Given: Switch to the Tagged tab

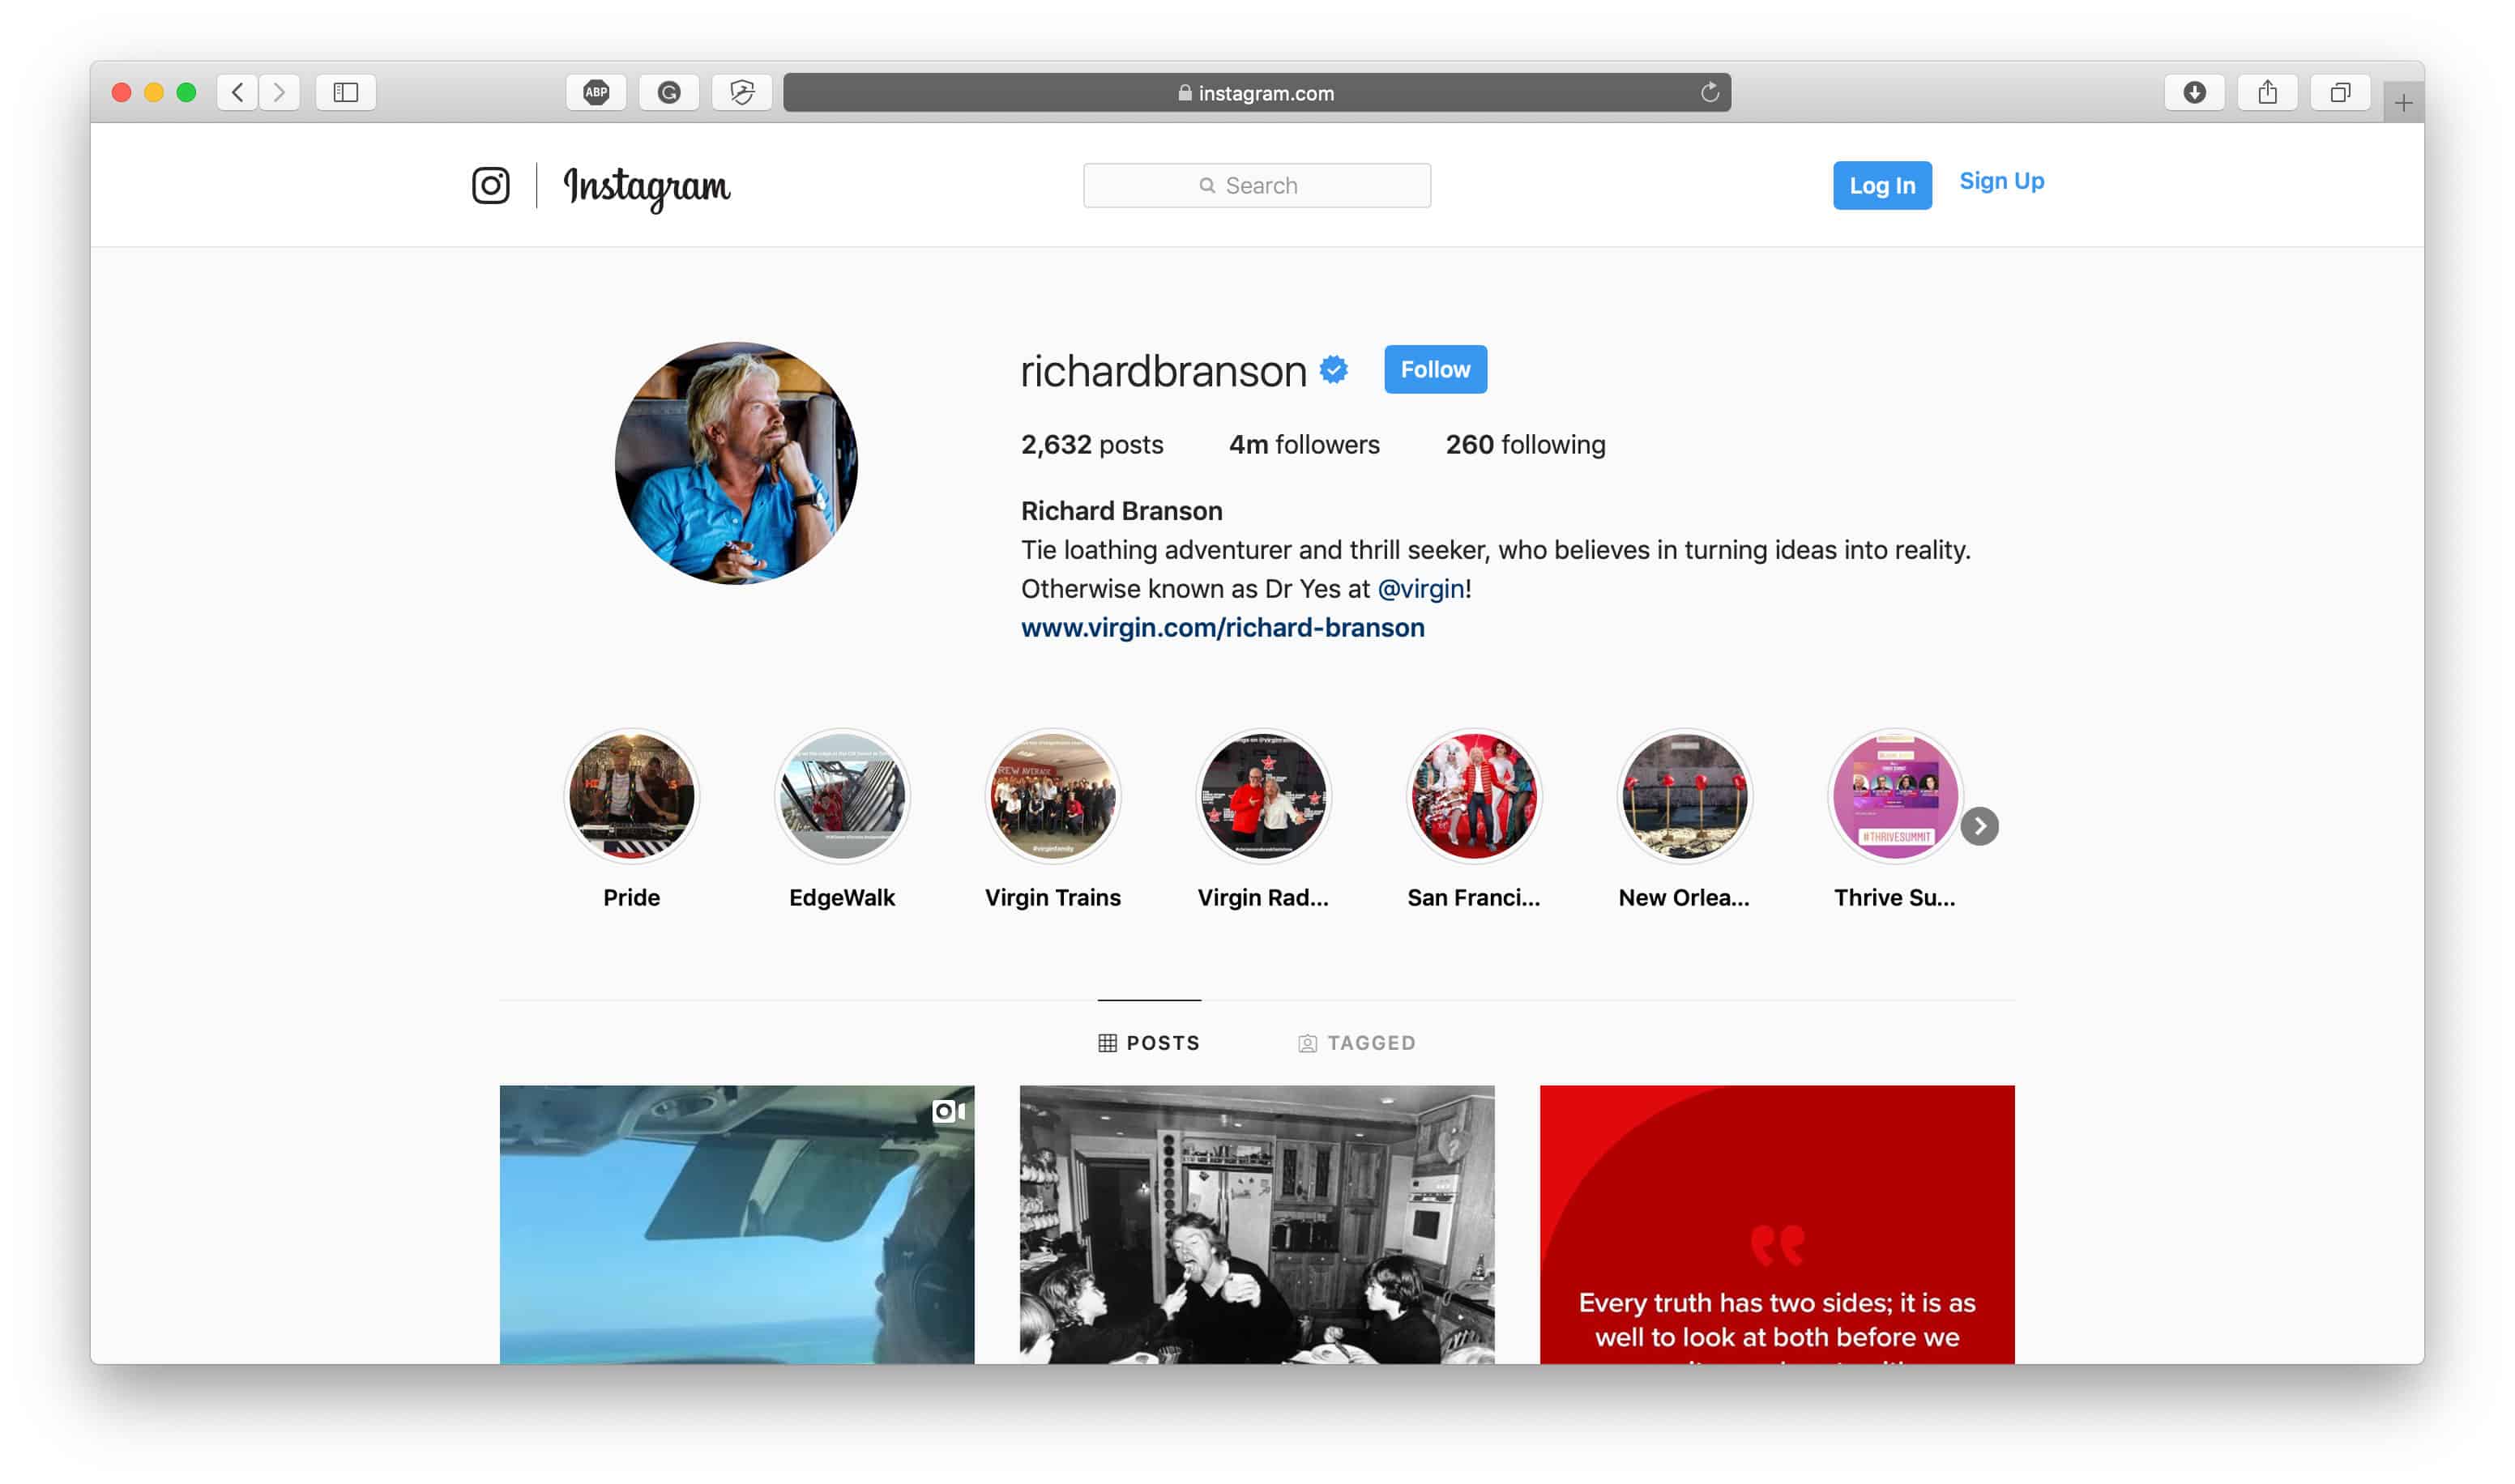Looking at the screenshot, I should (1356, 1043).
